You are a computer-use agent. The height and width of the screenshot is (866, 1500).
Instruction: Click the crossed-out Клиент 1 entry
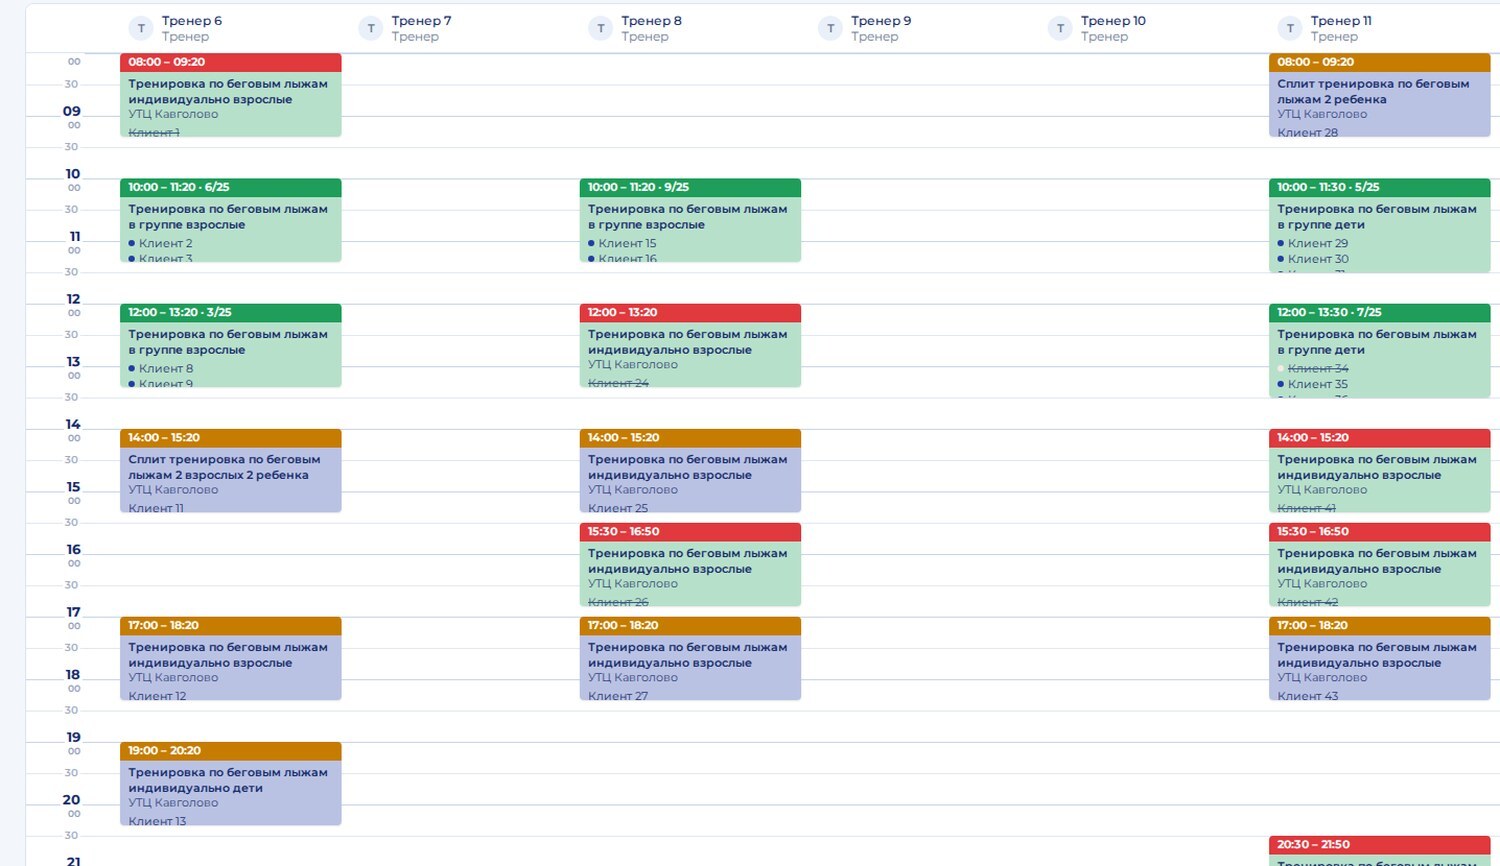tap(154, 132)
